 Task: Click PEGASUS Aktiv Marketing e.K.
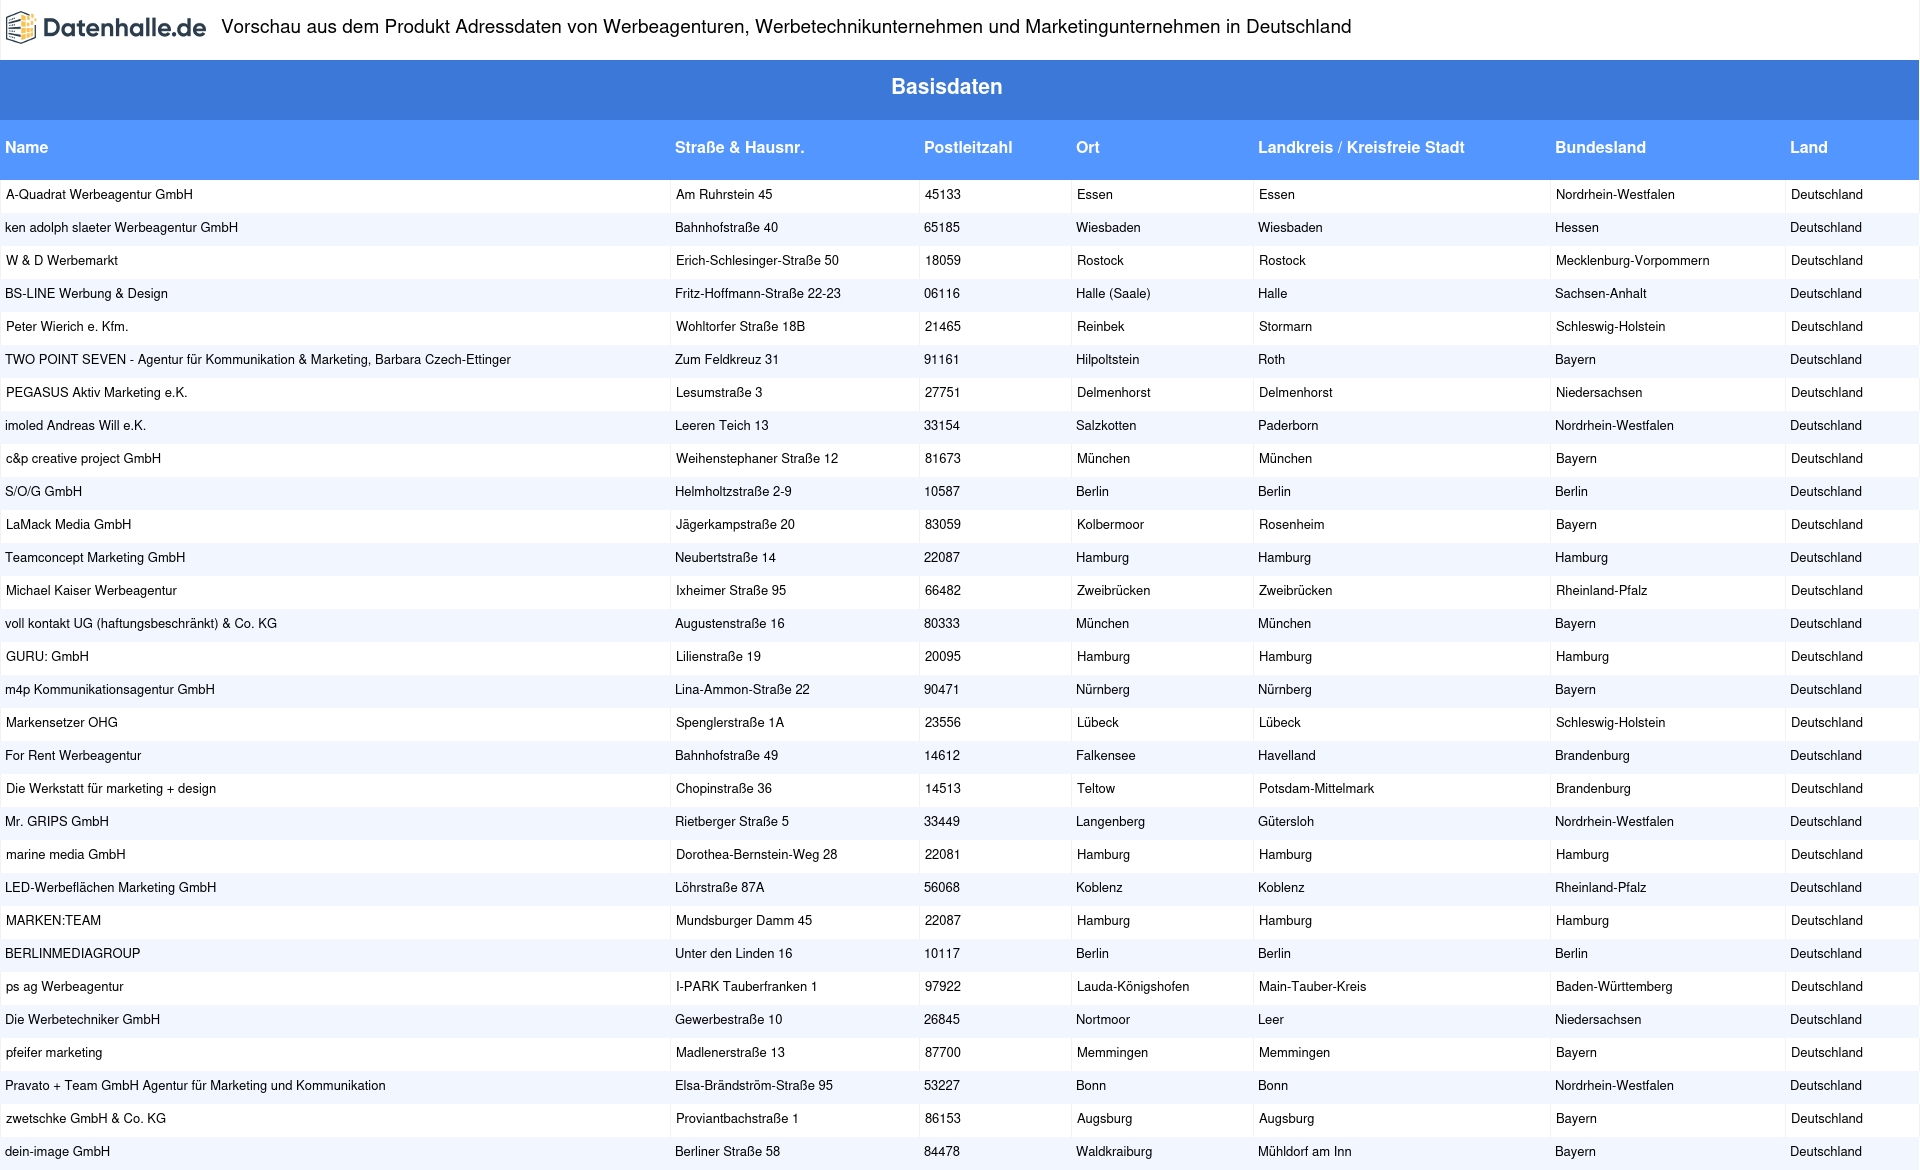(x=97, y=393)
